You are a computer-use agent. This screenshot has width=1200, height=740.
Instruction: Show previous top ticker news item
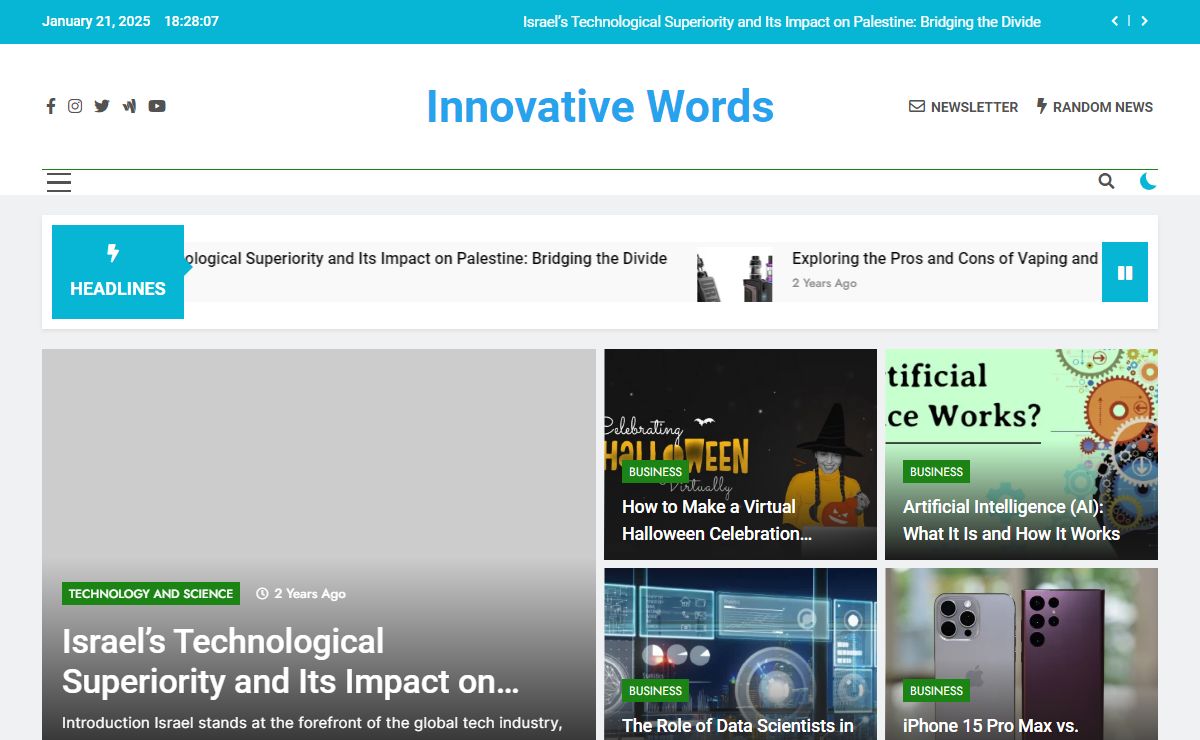pos(1115,21)
